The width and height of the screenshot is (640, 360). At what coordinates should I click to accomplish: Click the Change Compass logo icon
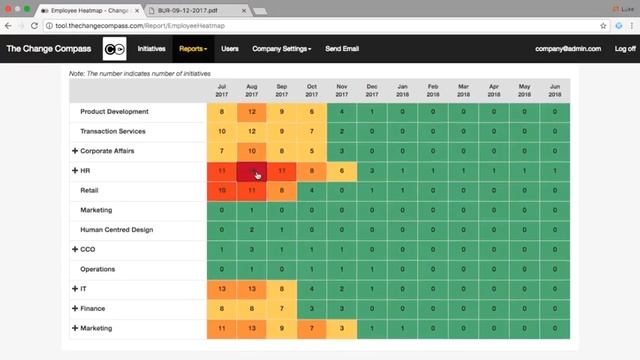tap(114, 49)
